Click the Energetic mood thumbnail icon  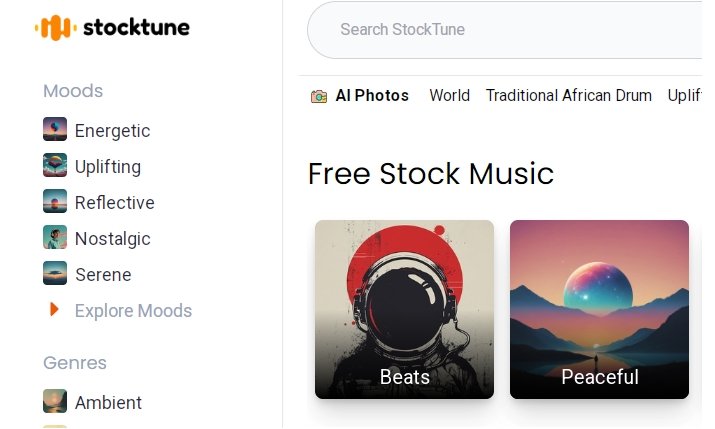(55, 130)
